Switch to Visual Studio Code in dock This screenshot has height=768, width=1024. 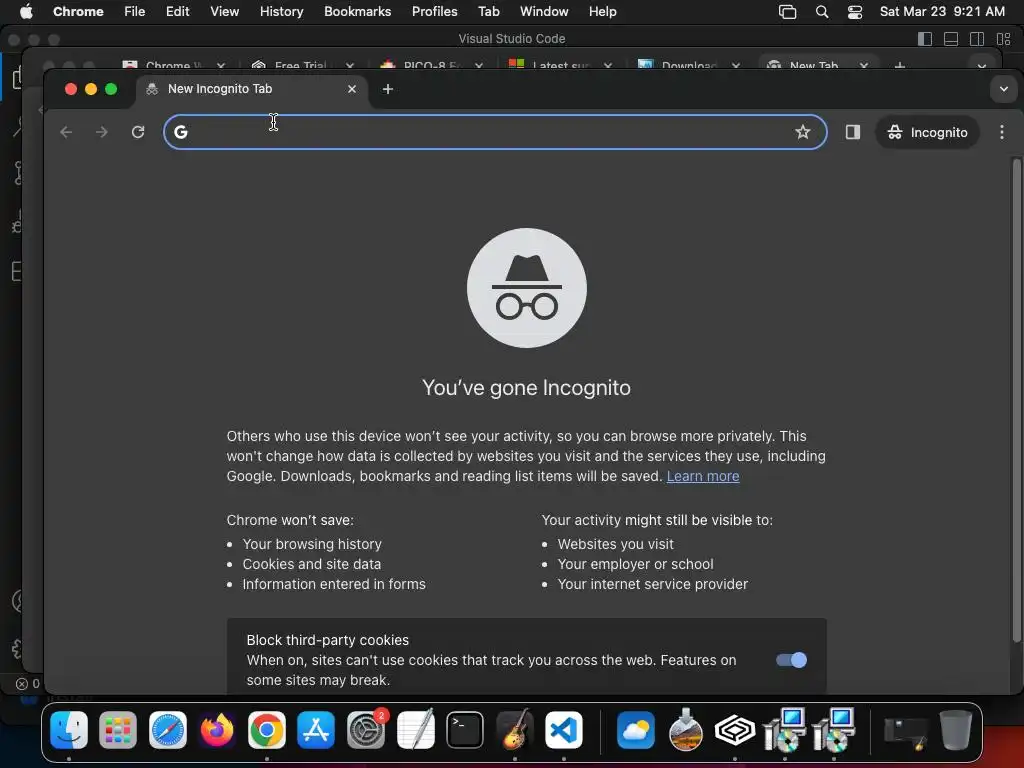click(x=564, y=729)
